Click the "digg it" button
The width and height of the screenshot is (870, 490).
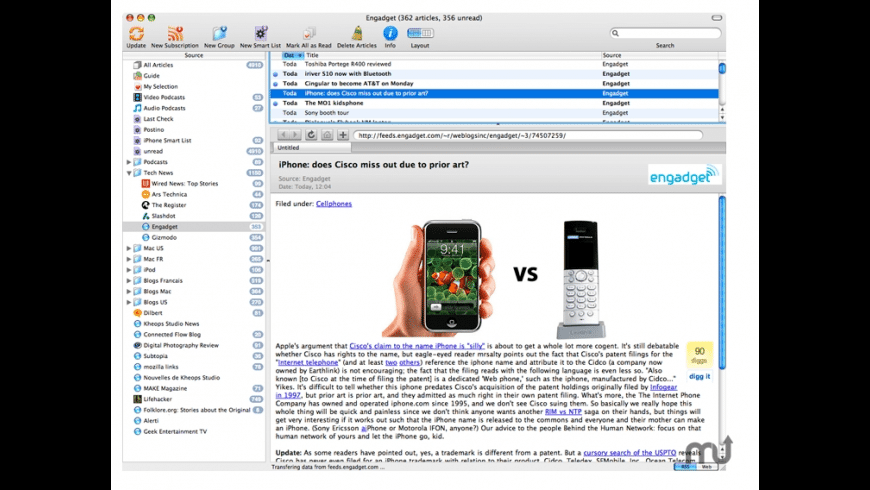(x=700, y=376)
